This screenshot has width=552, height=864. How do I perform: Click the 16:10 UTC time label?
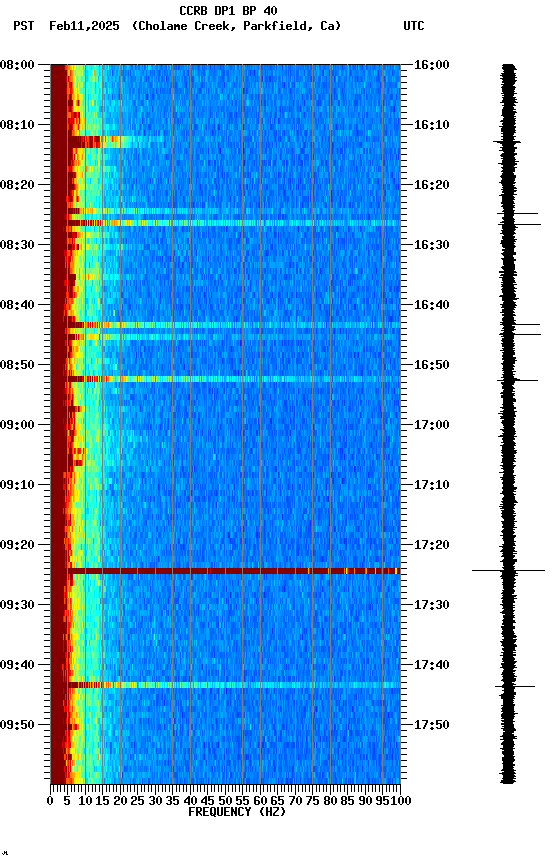[432, 125]
